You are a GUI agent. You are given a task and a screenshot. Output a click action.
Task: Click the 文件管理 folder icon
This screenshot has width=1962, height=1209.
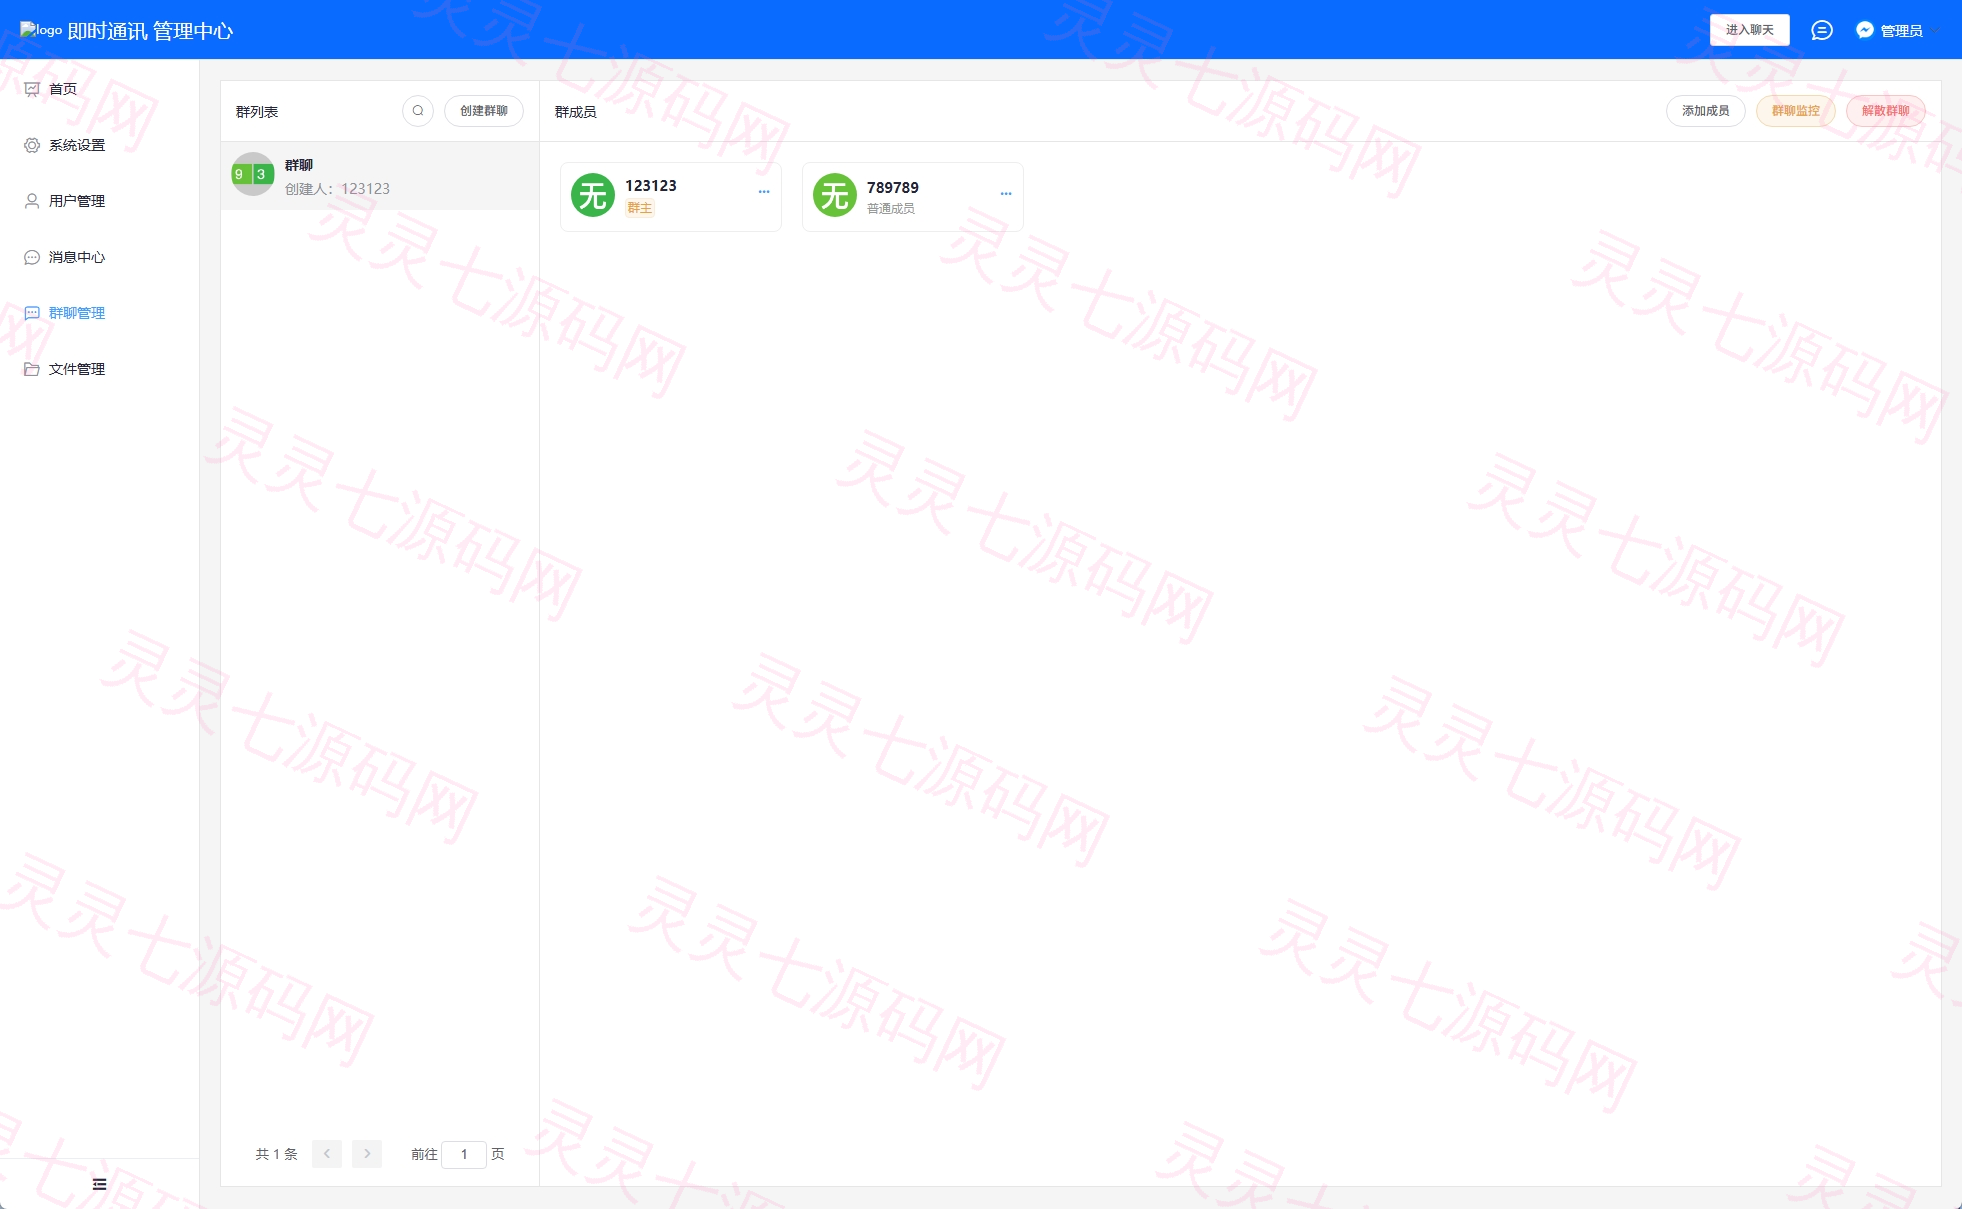tap(32, 369)
